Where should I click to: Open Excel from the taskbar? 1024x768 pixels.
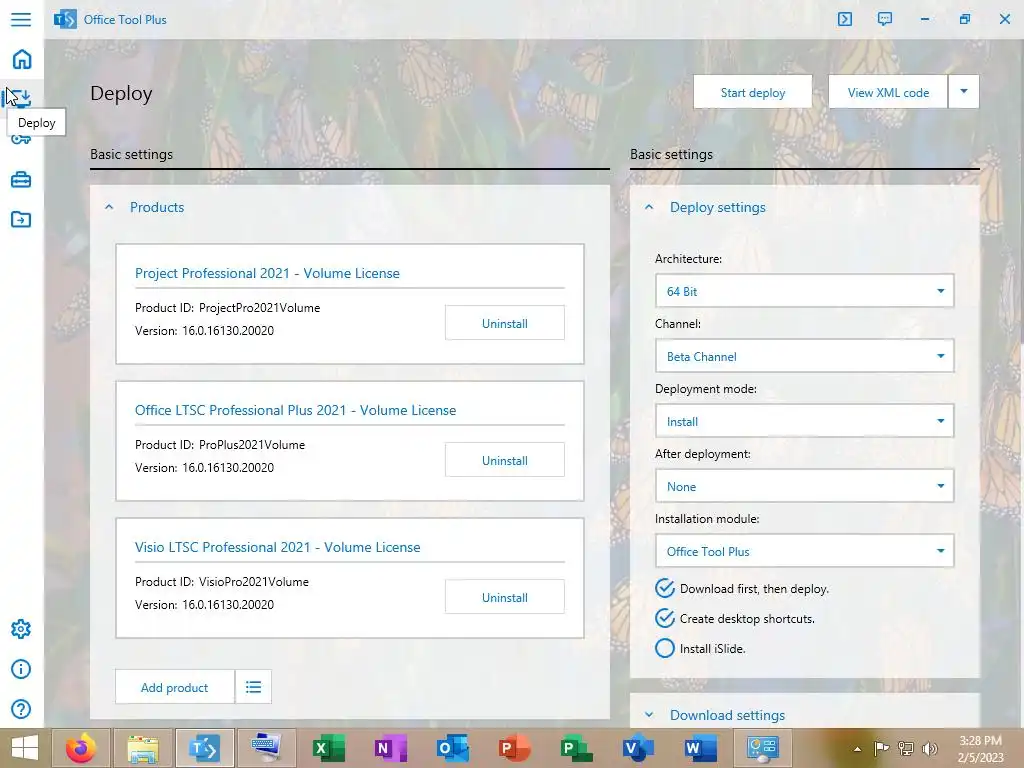tap(328, 748)
